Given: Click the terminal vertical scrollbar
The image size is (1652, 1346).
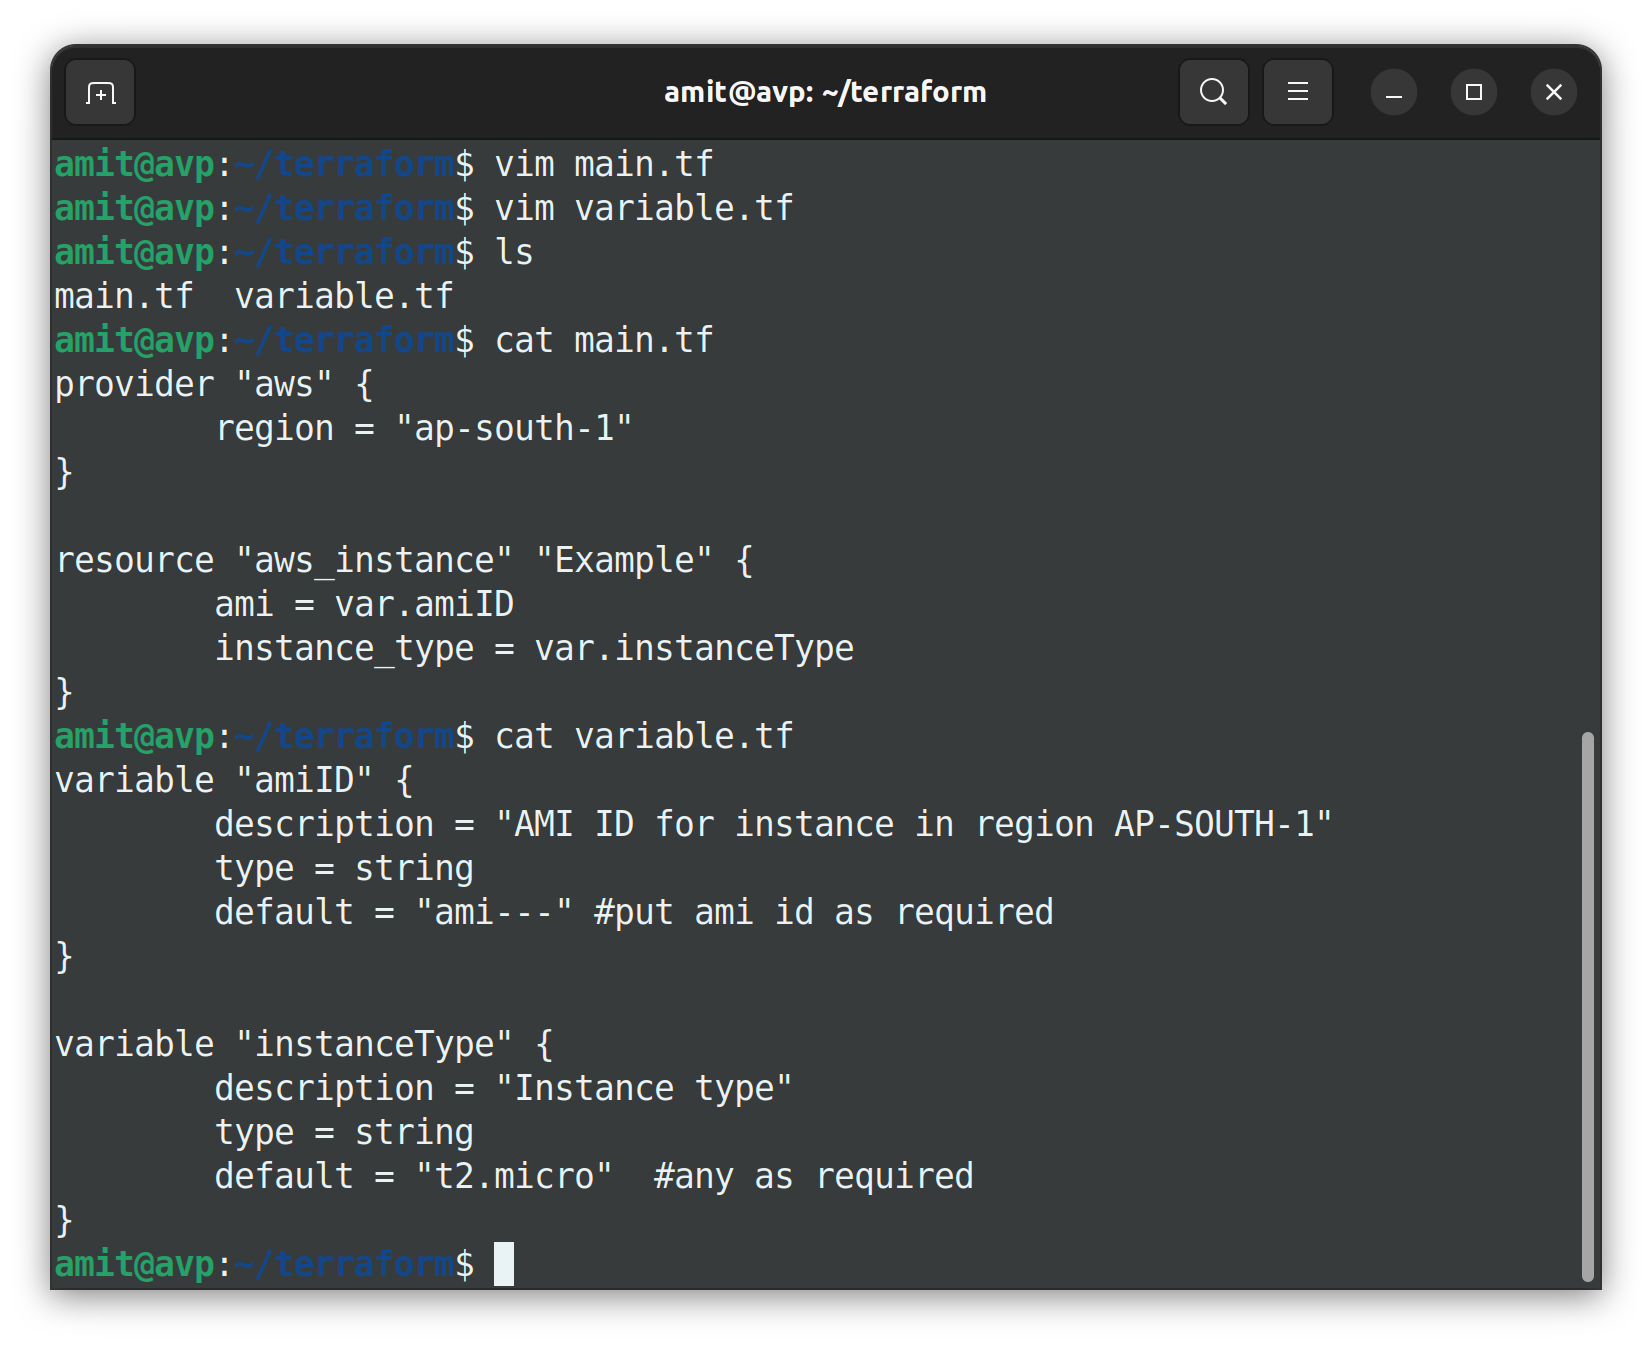Looking at the screenshot, I should click(1587, 1006).
